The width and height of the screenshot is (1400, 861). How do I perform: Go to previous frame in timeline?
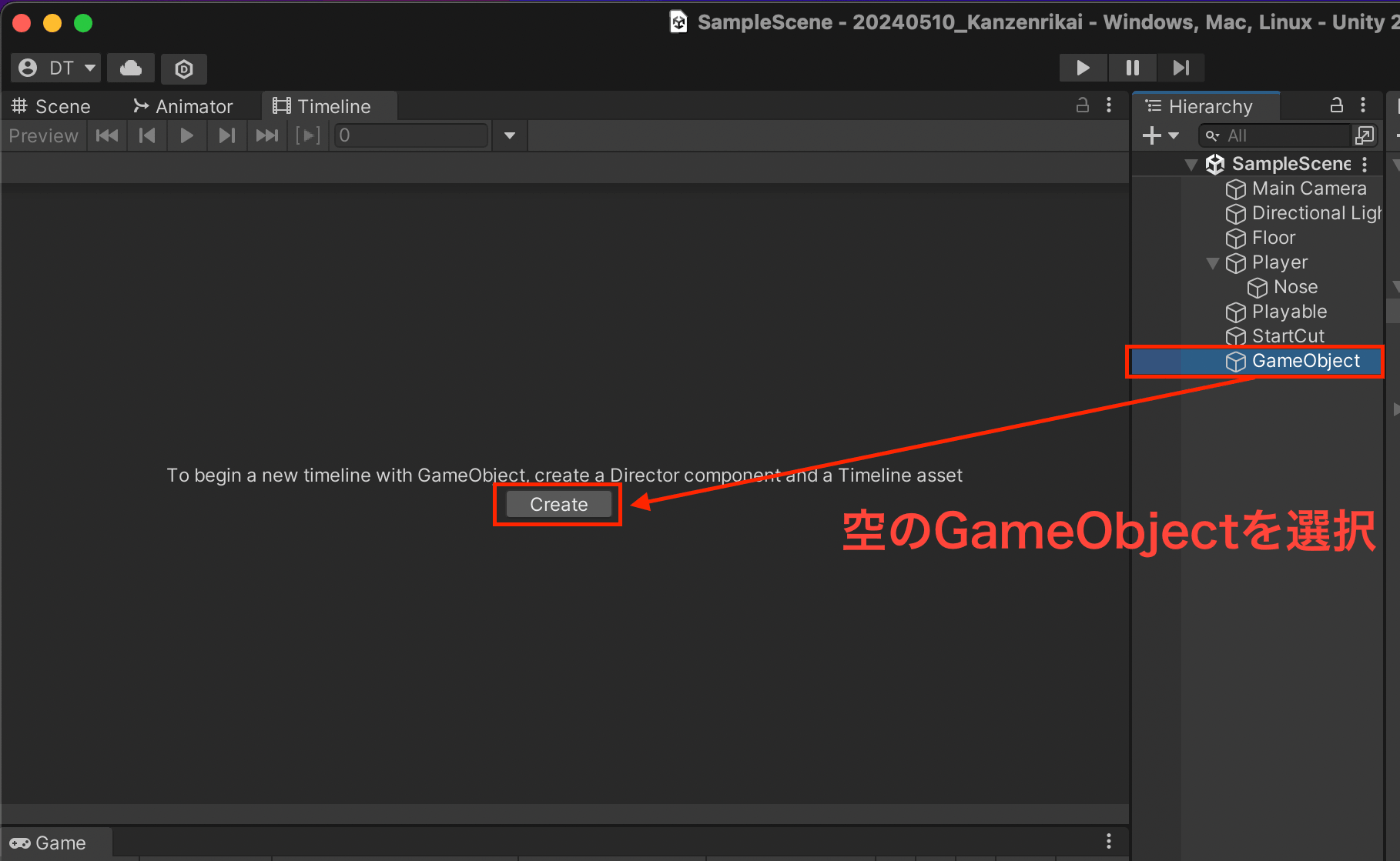(147, 136)
